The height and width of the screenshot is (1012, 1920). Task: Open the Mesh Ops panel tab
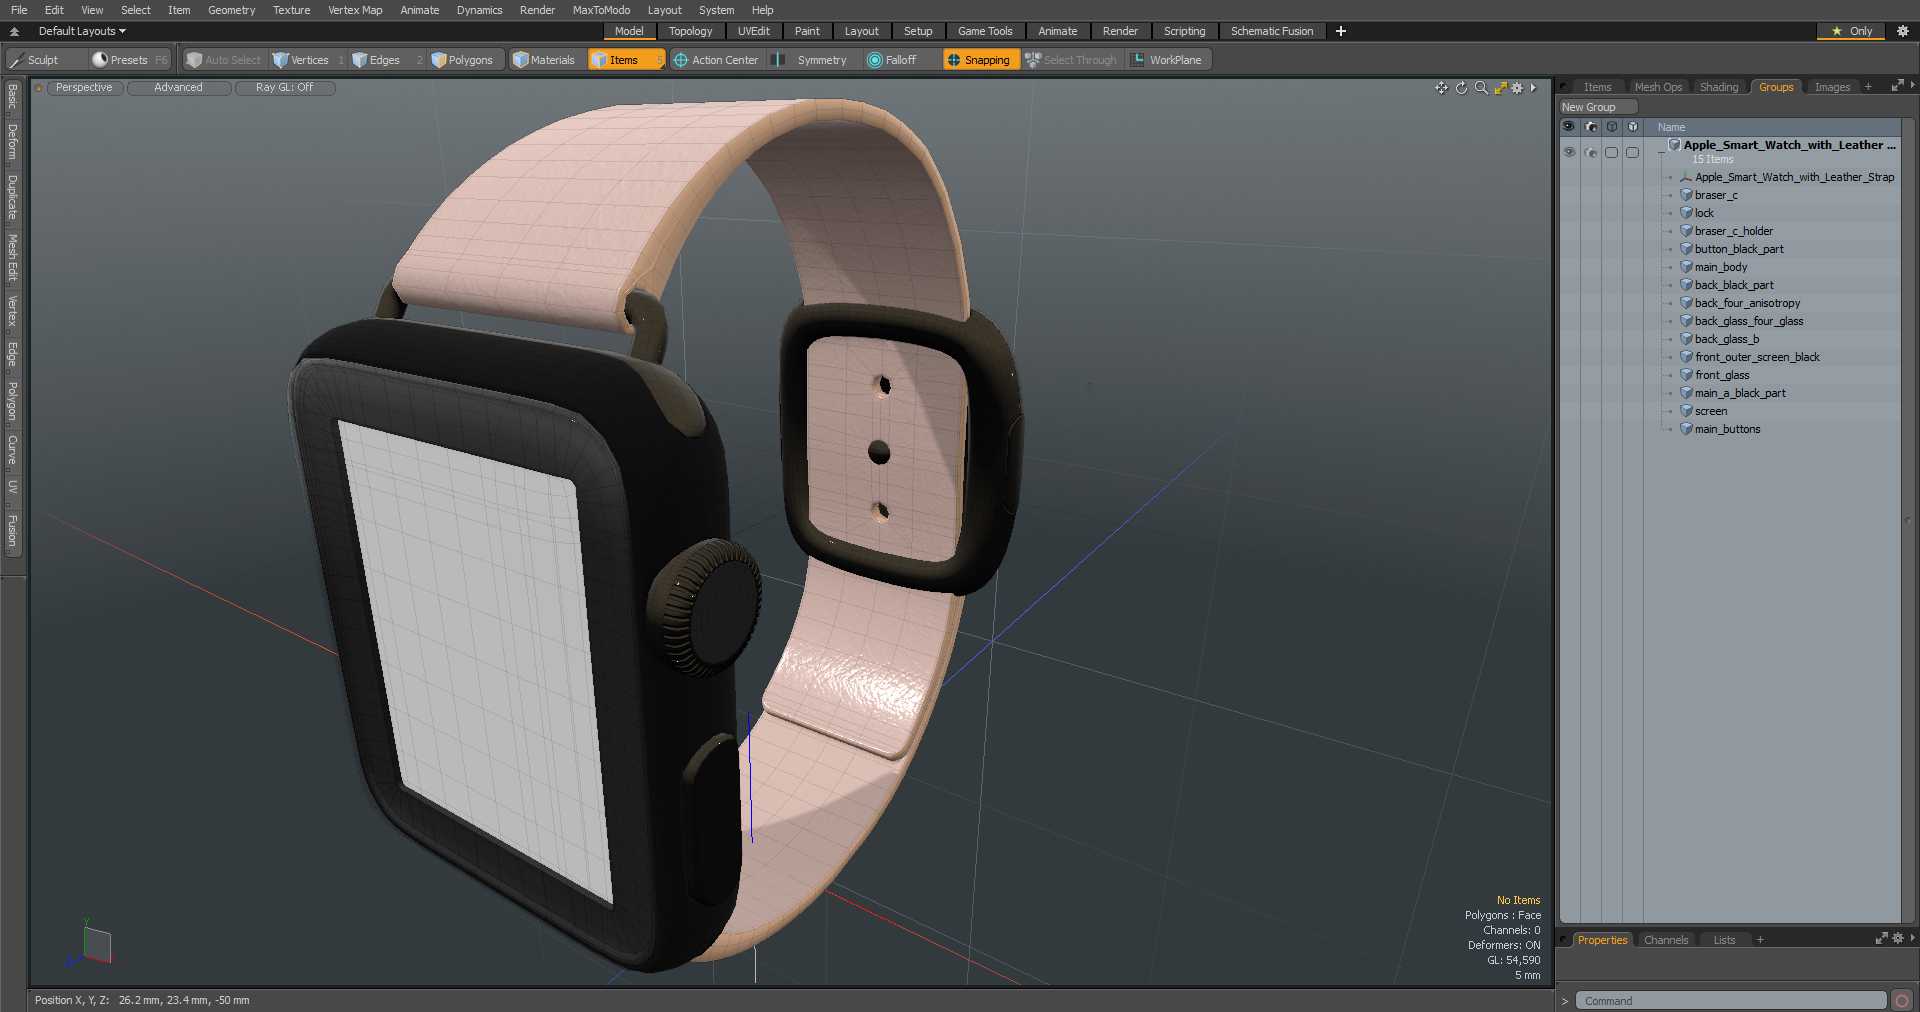click(1658, 87)
